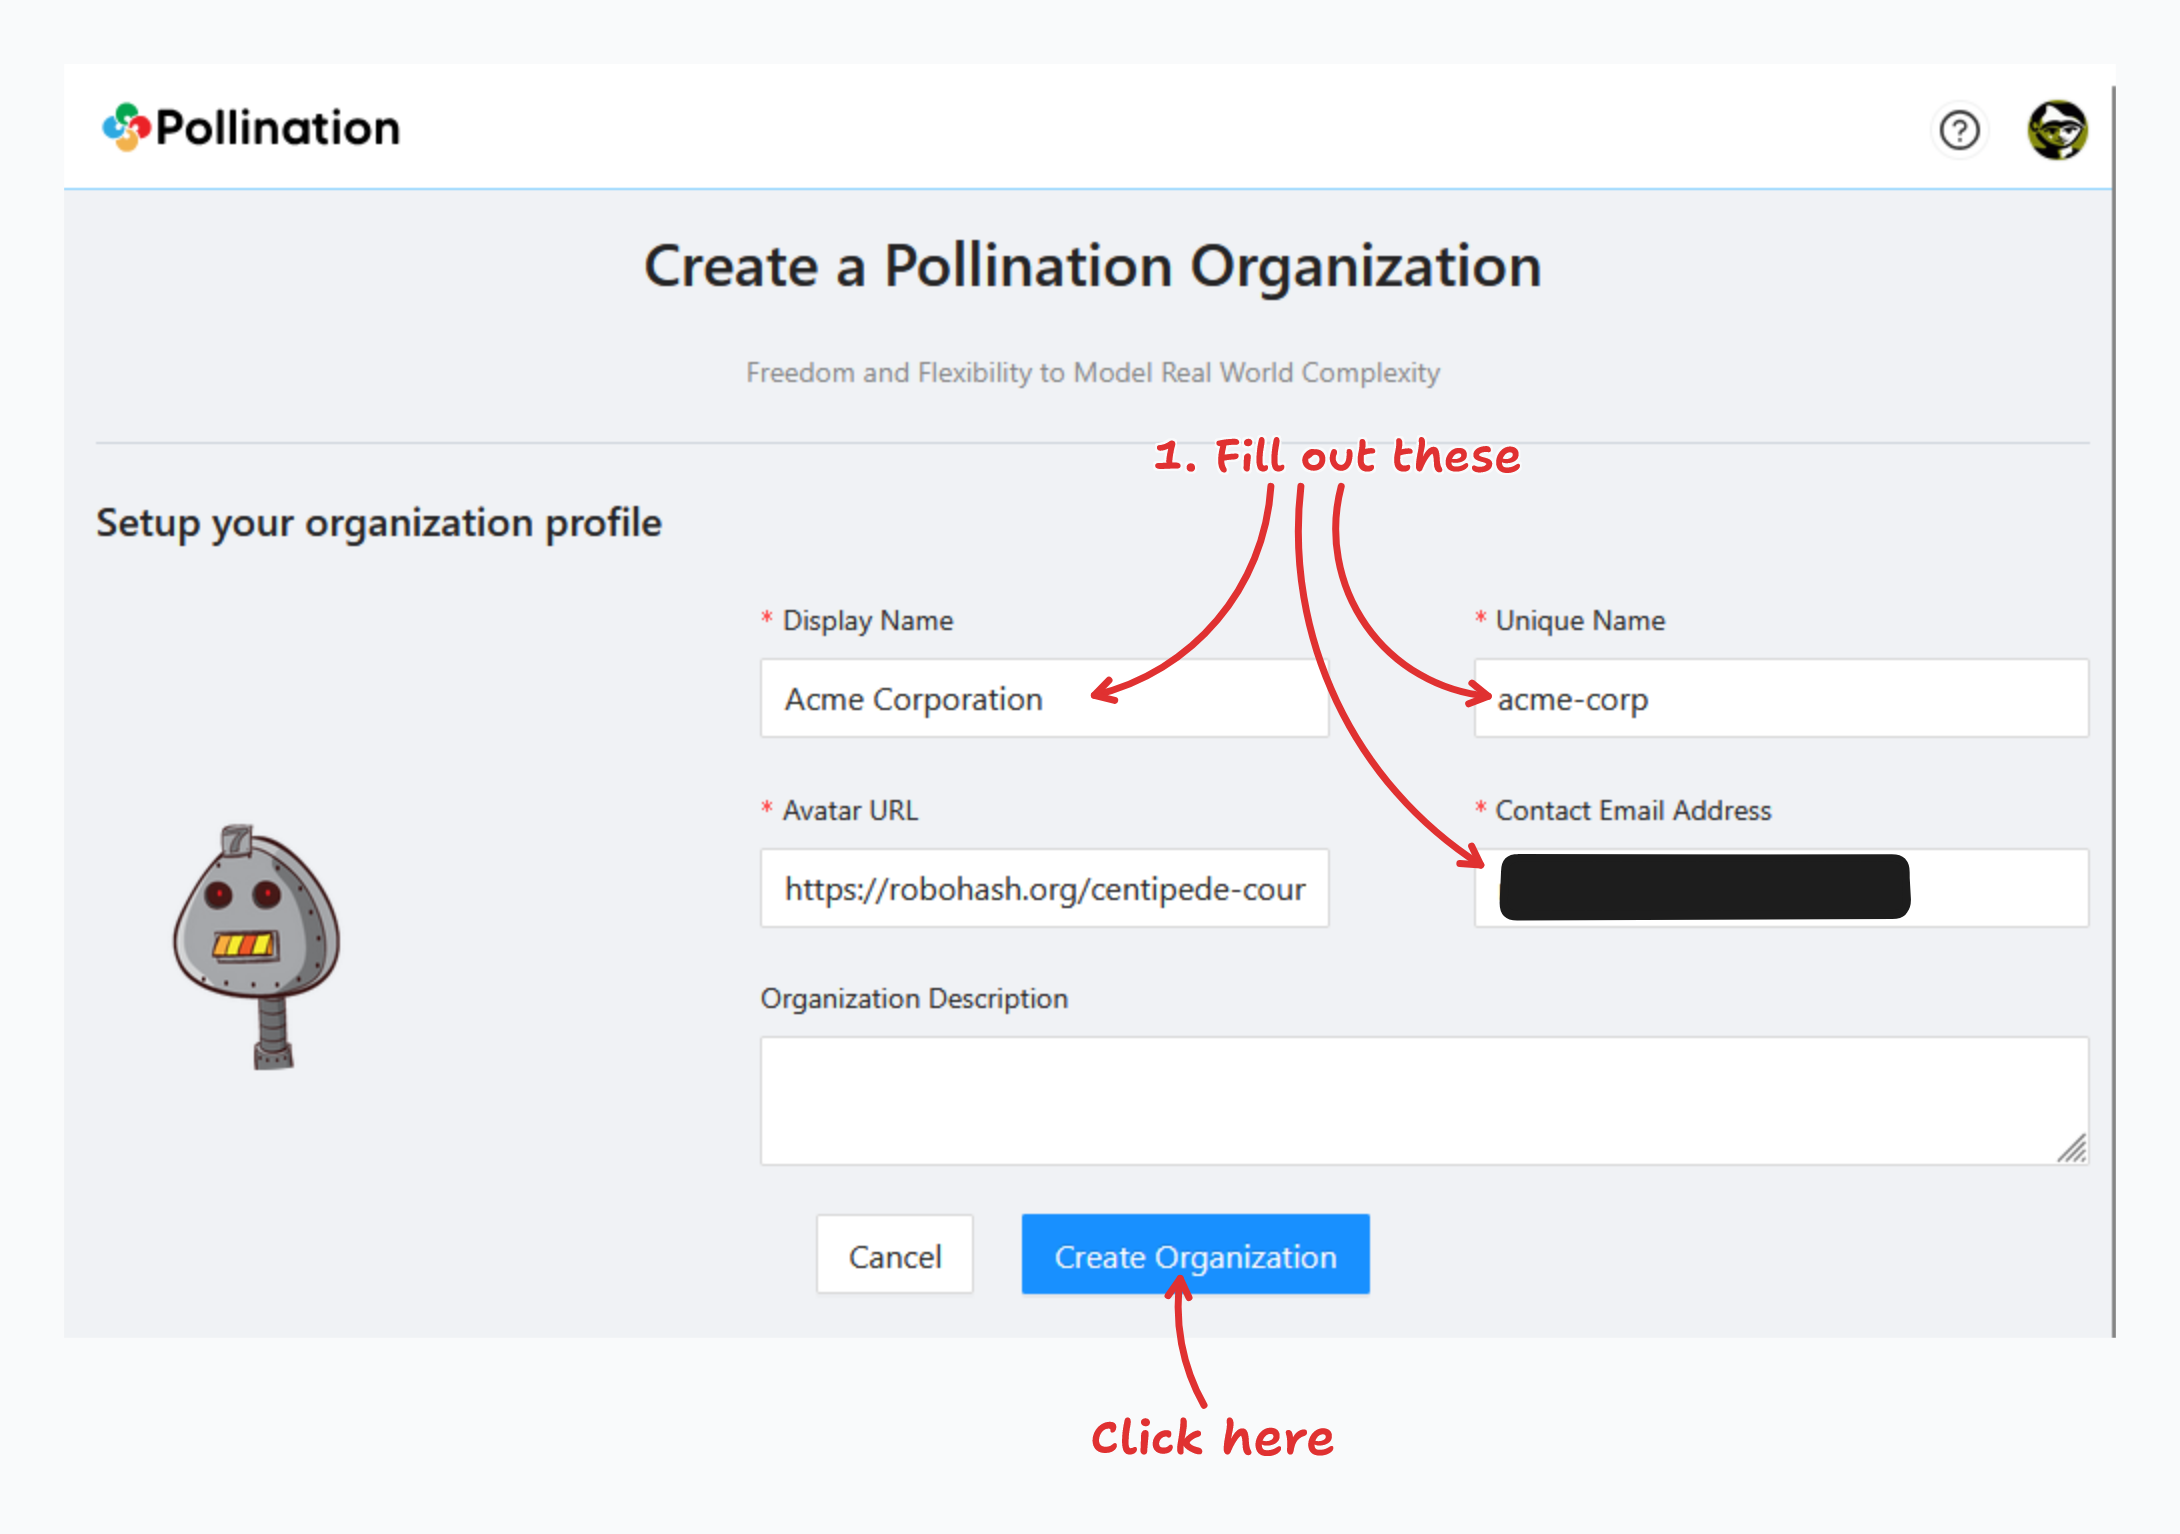Screen dimensions: 2180x1534
Task: Click the Setup your organization profile heading
Action: [378, 523]
